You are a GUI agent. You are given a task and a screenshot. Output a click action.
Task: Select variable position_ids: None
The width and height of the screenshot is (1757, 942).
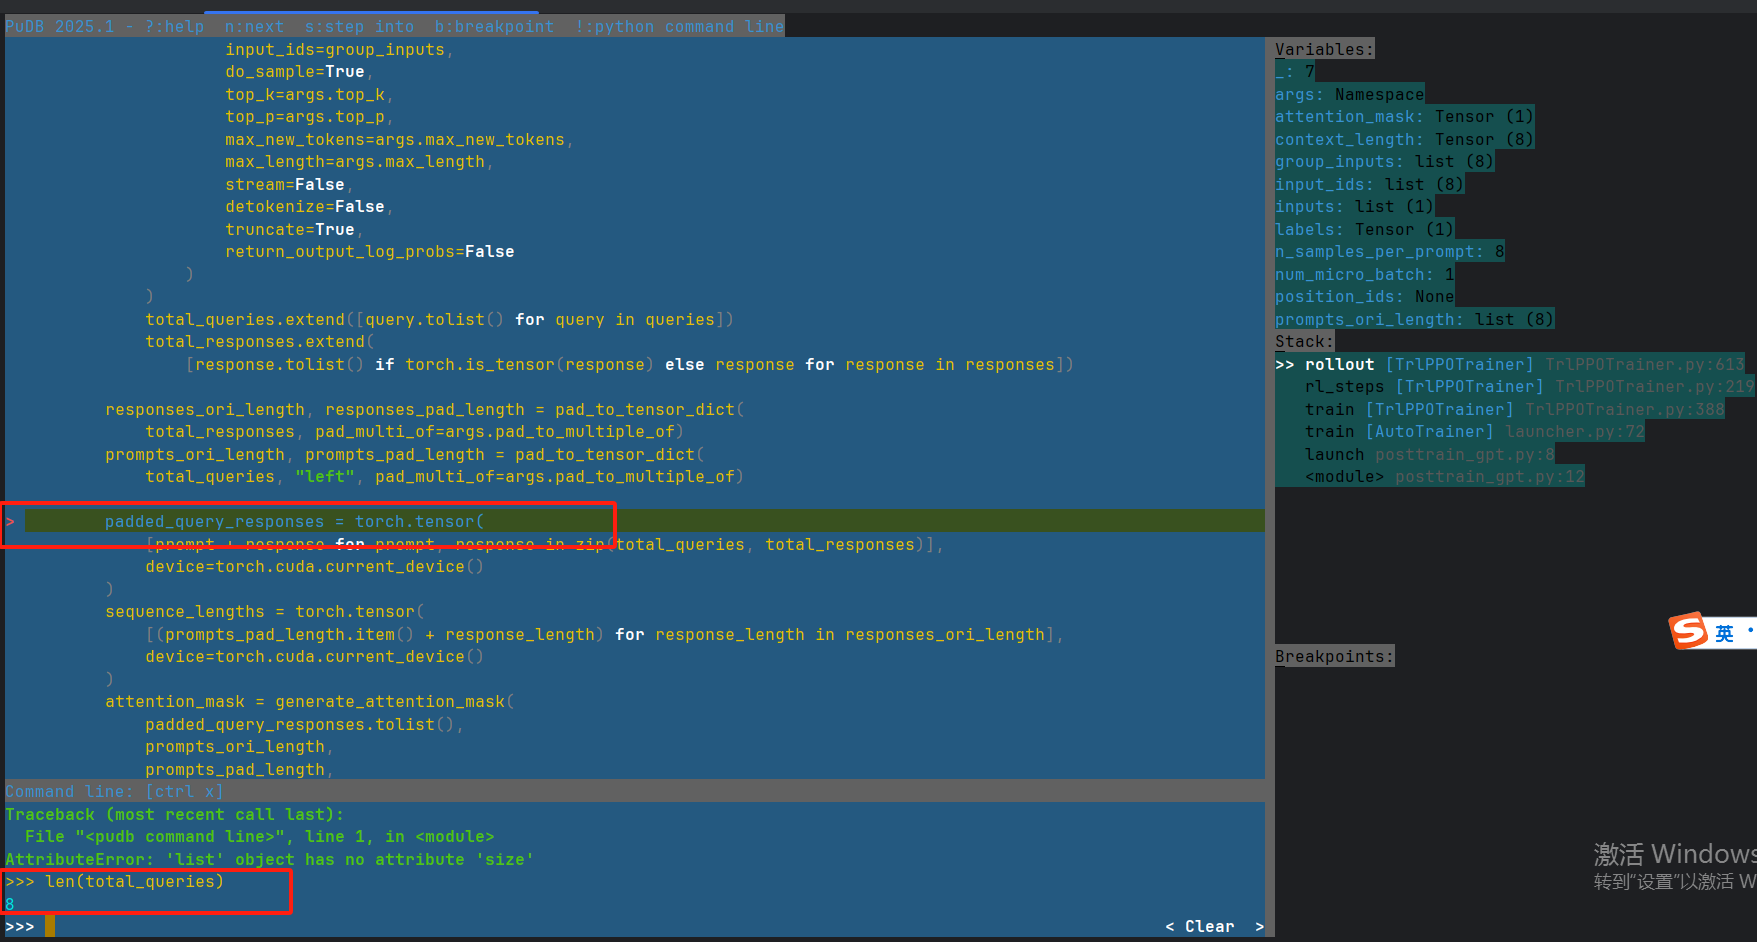click(1364, 296)
